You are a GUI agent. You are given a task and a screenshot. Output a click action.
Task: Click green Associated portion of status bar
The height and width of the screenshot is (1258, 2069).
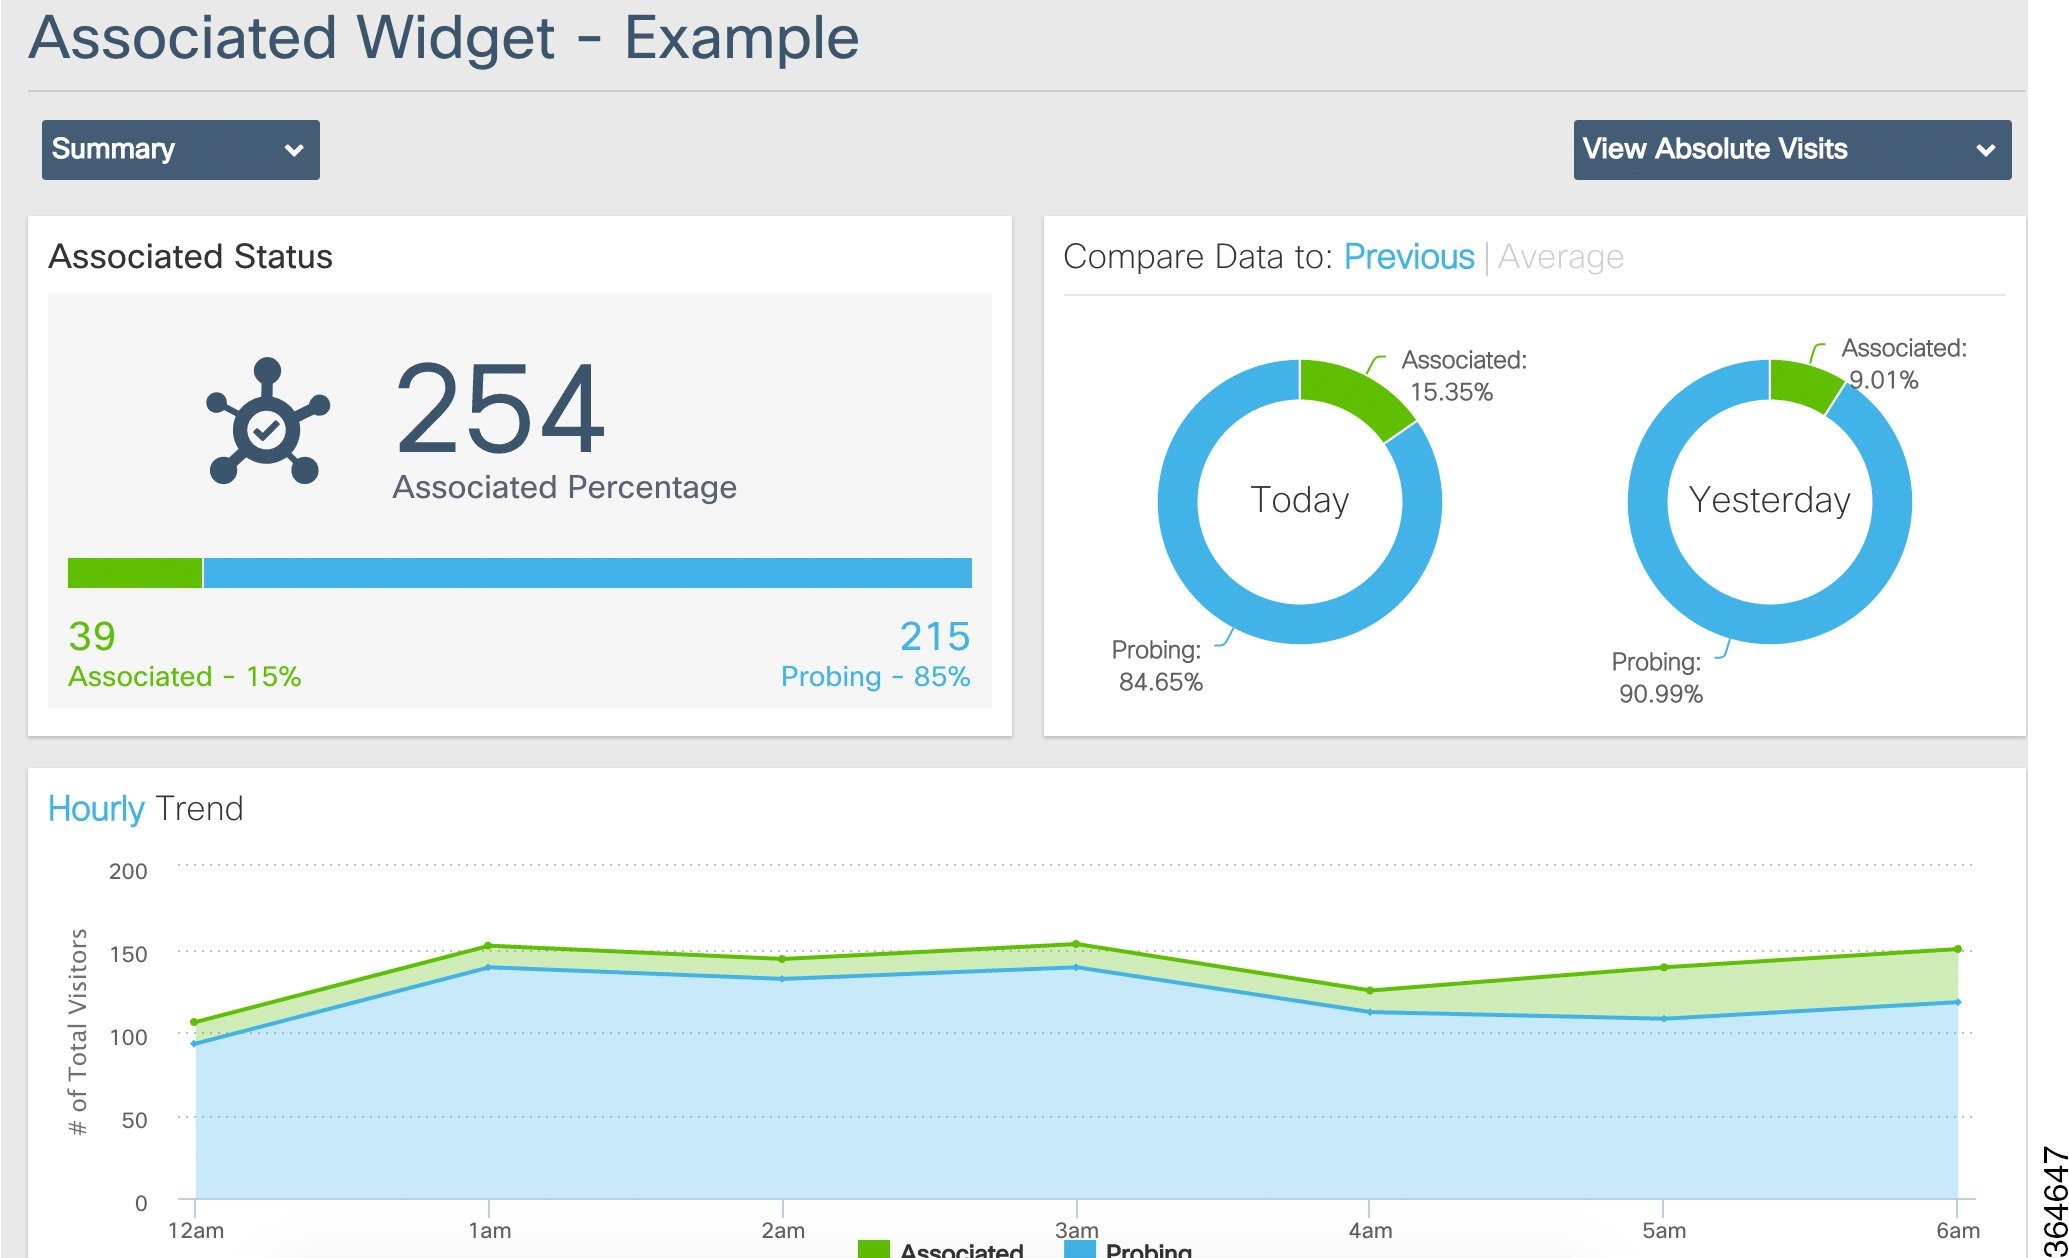tap(134, 573)
